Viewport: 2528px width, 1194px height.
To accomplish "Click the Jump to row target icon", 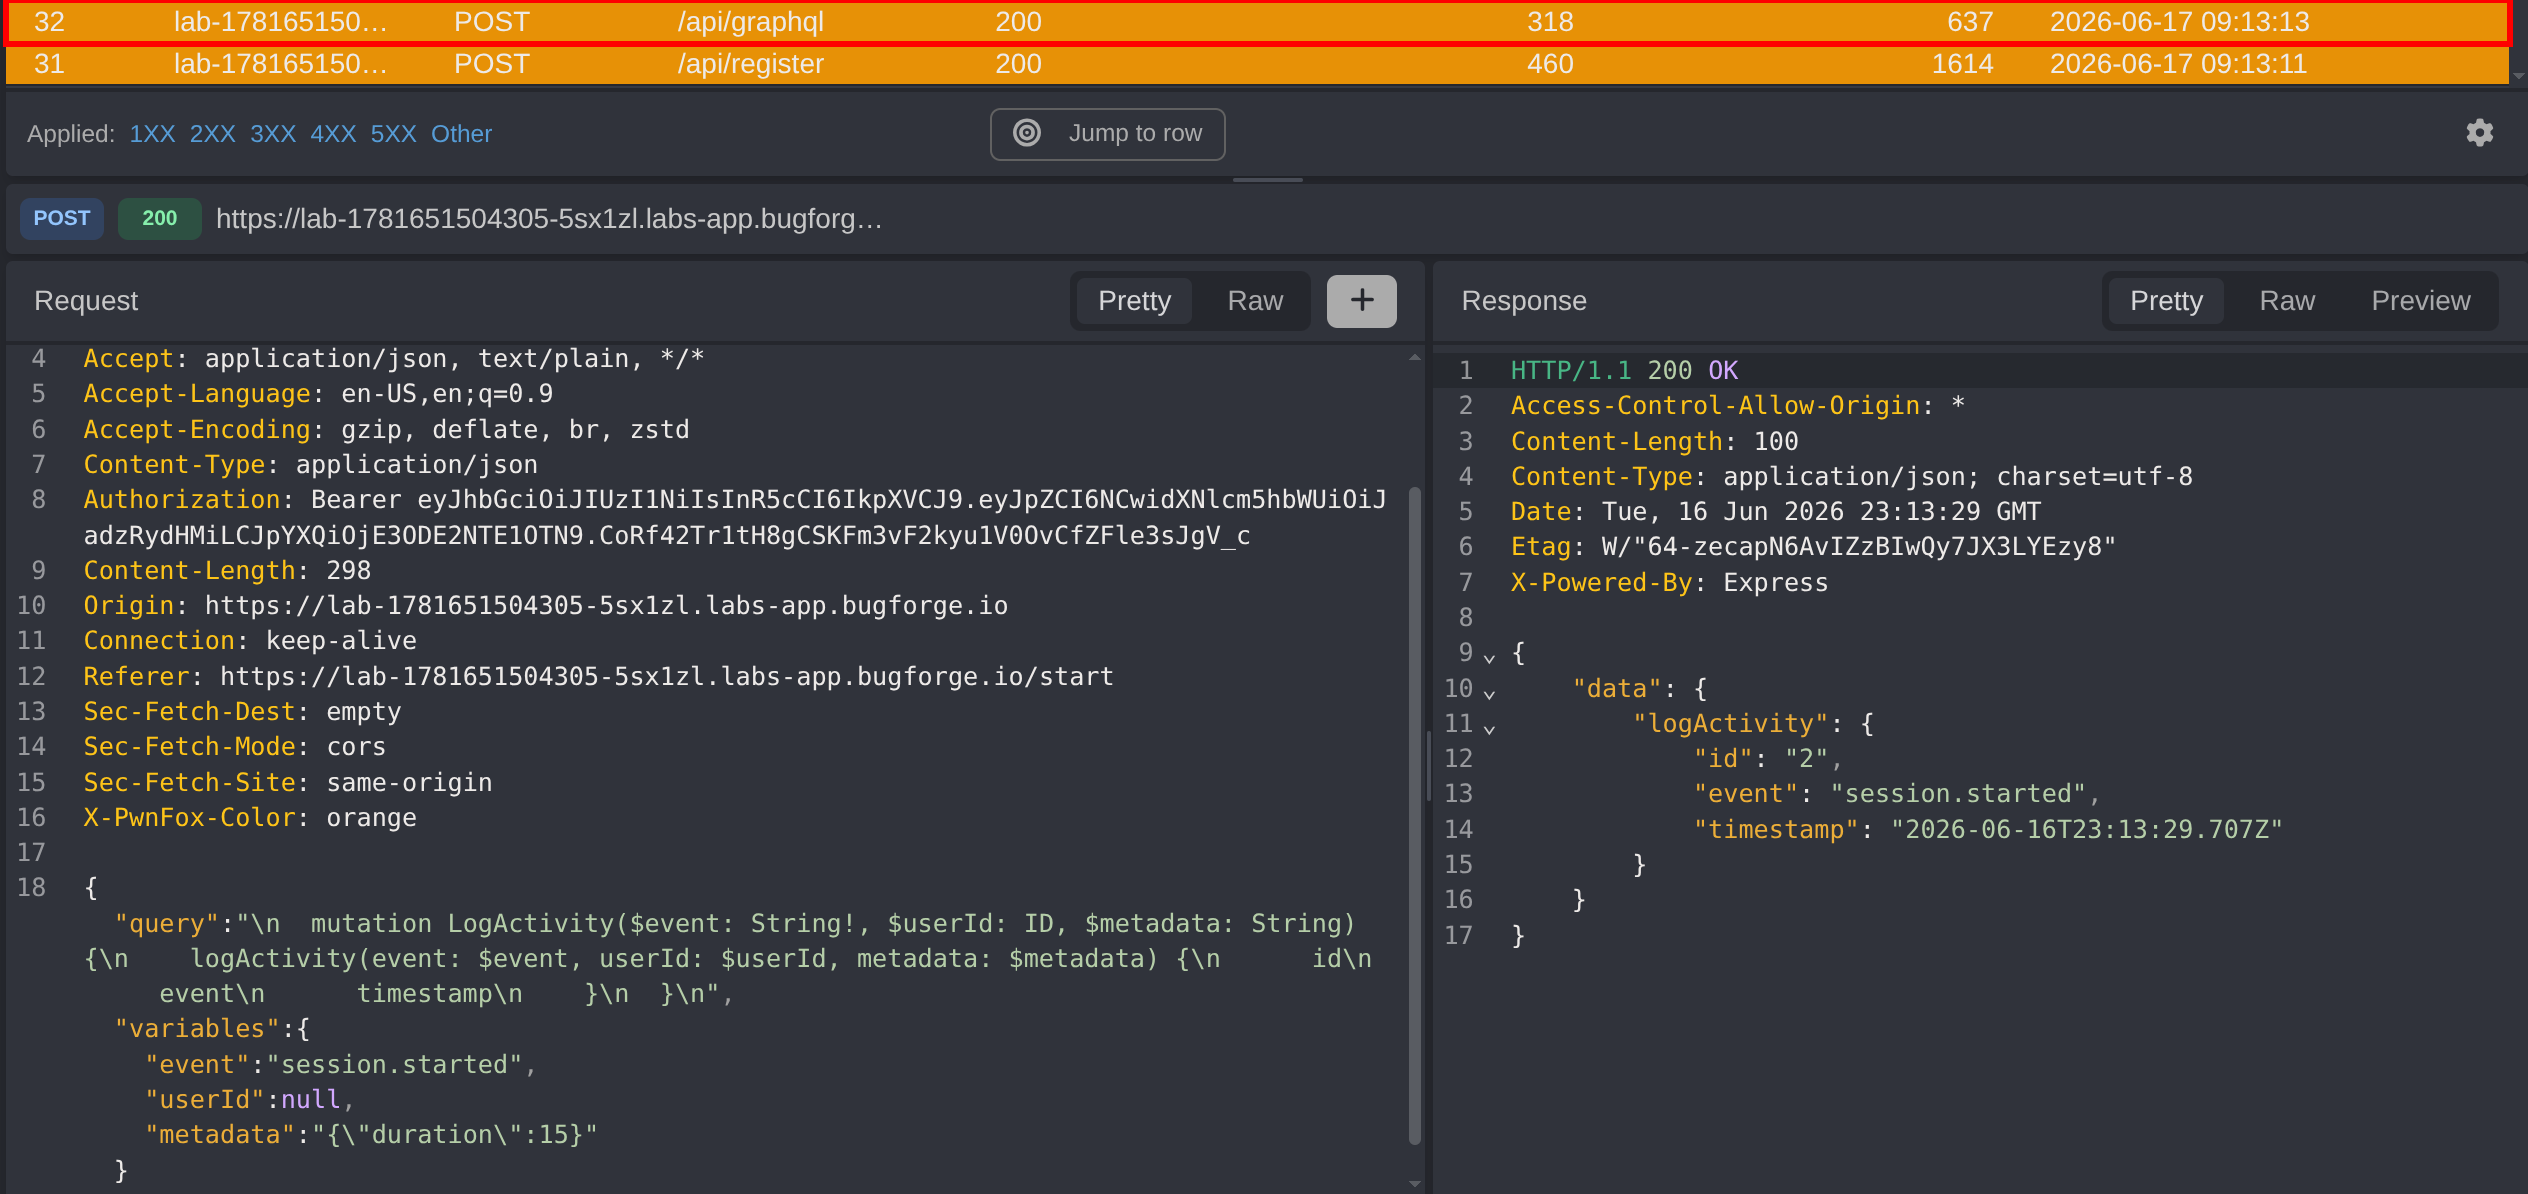I will tap(1027, 133).
